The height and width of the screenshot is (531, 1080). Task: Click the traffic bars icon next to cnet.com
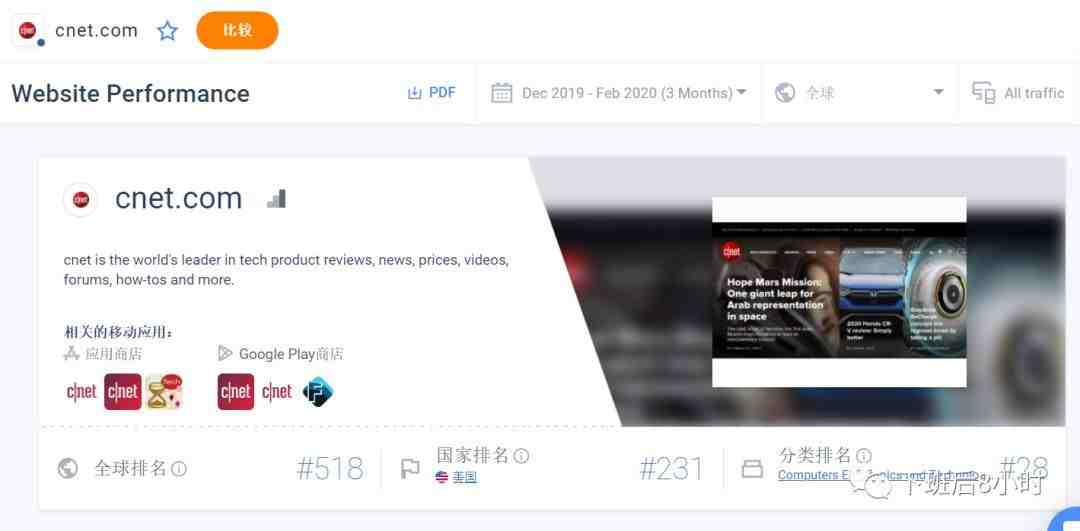(x=276, y=199)
